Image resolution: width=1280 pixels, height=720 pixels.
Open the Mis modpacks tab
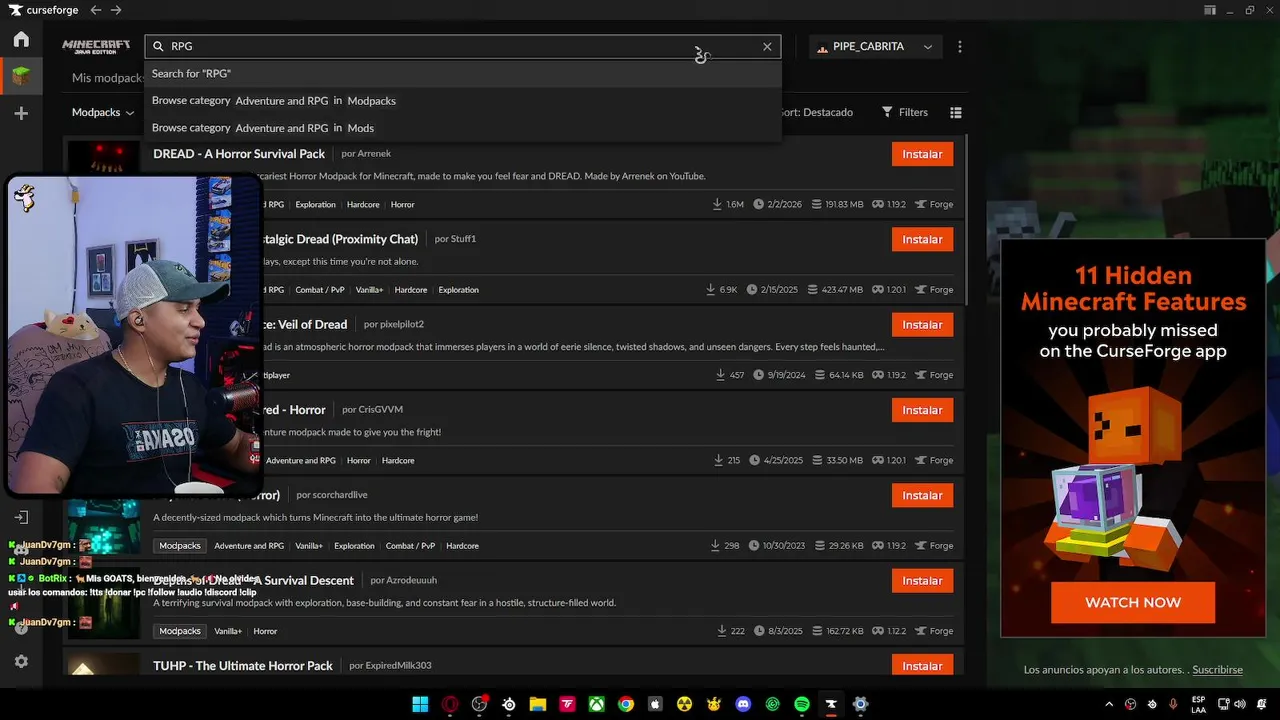click(x=108, y=78)
